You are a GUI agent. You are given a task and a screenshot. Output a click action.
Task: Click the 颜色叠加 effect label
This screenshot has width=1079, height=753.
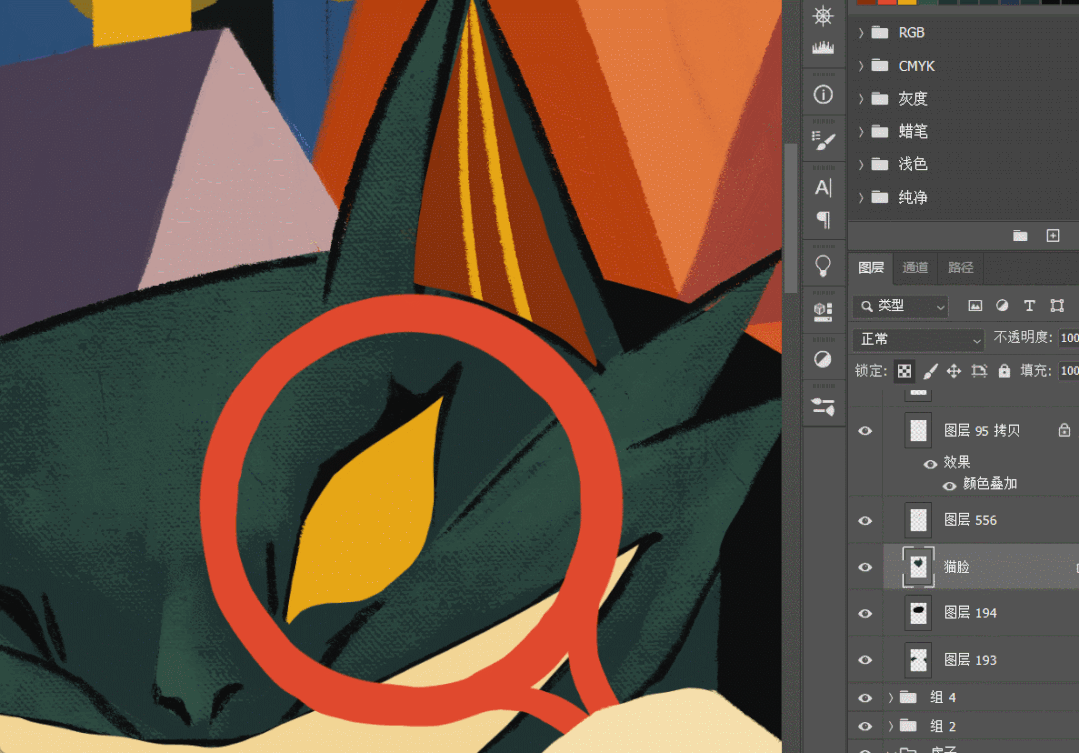[x=990, y=484]
